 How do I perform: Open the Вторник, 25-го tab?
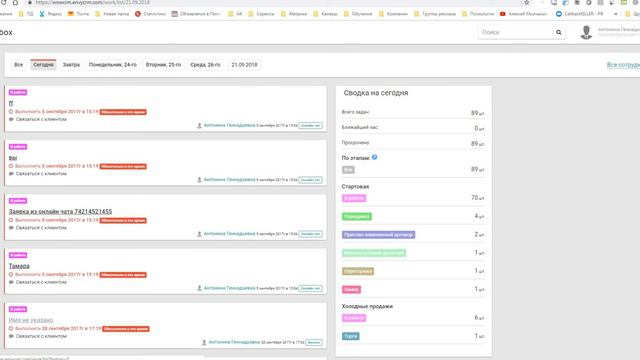tap(163, 65)
